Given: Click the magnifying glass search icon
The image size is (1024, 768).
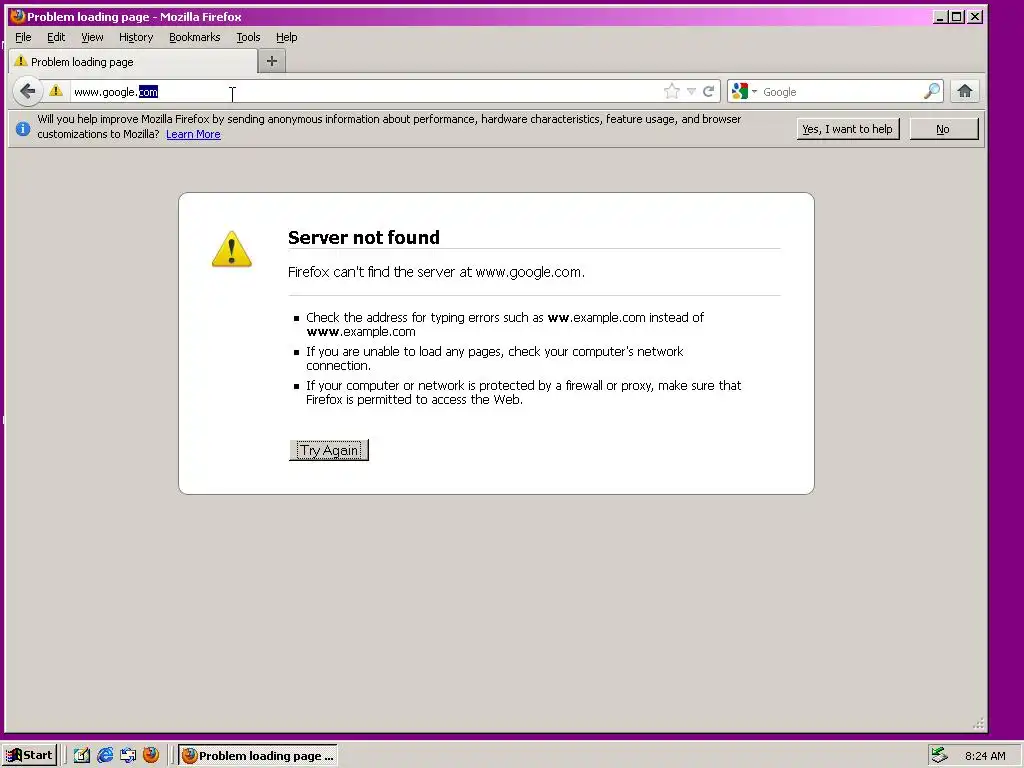Looking at the screenshot, I should click(x=932, y=91).
